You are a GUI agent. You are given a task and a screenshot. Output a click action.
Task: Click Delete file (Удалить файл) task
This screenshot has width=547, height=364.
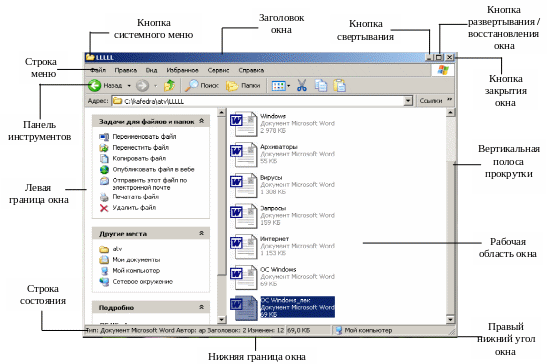pyautogui.click(x=128, y=208)
